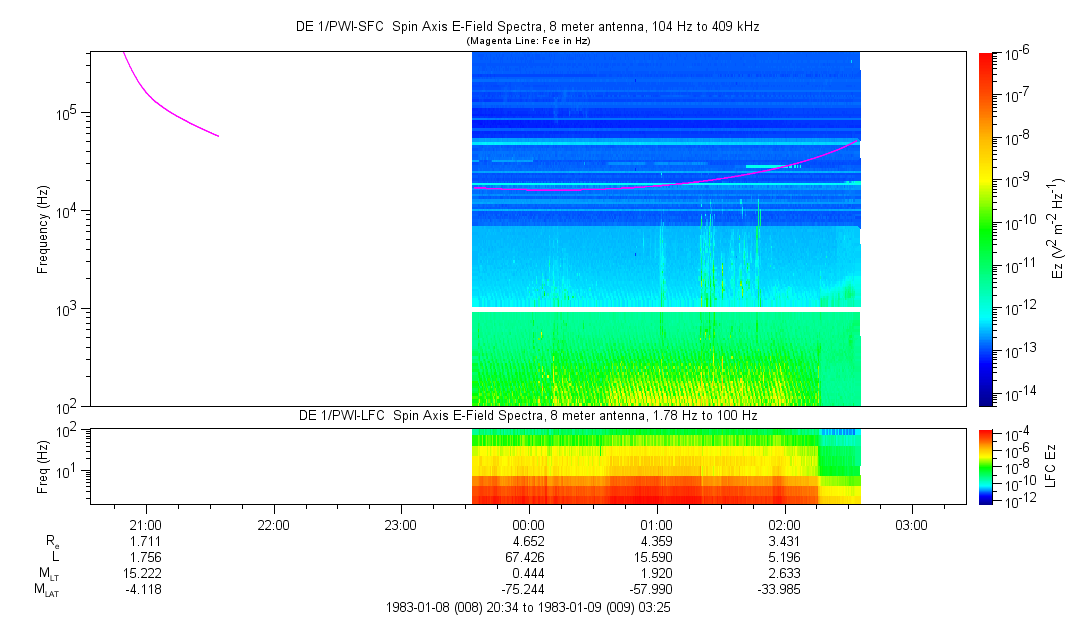Click the 'Frequency (Hz)' vertical axis label

pos(43,229)
